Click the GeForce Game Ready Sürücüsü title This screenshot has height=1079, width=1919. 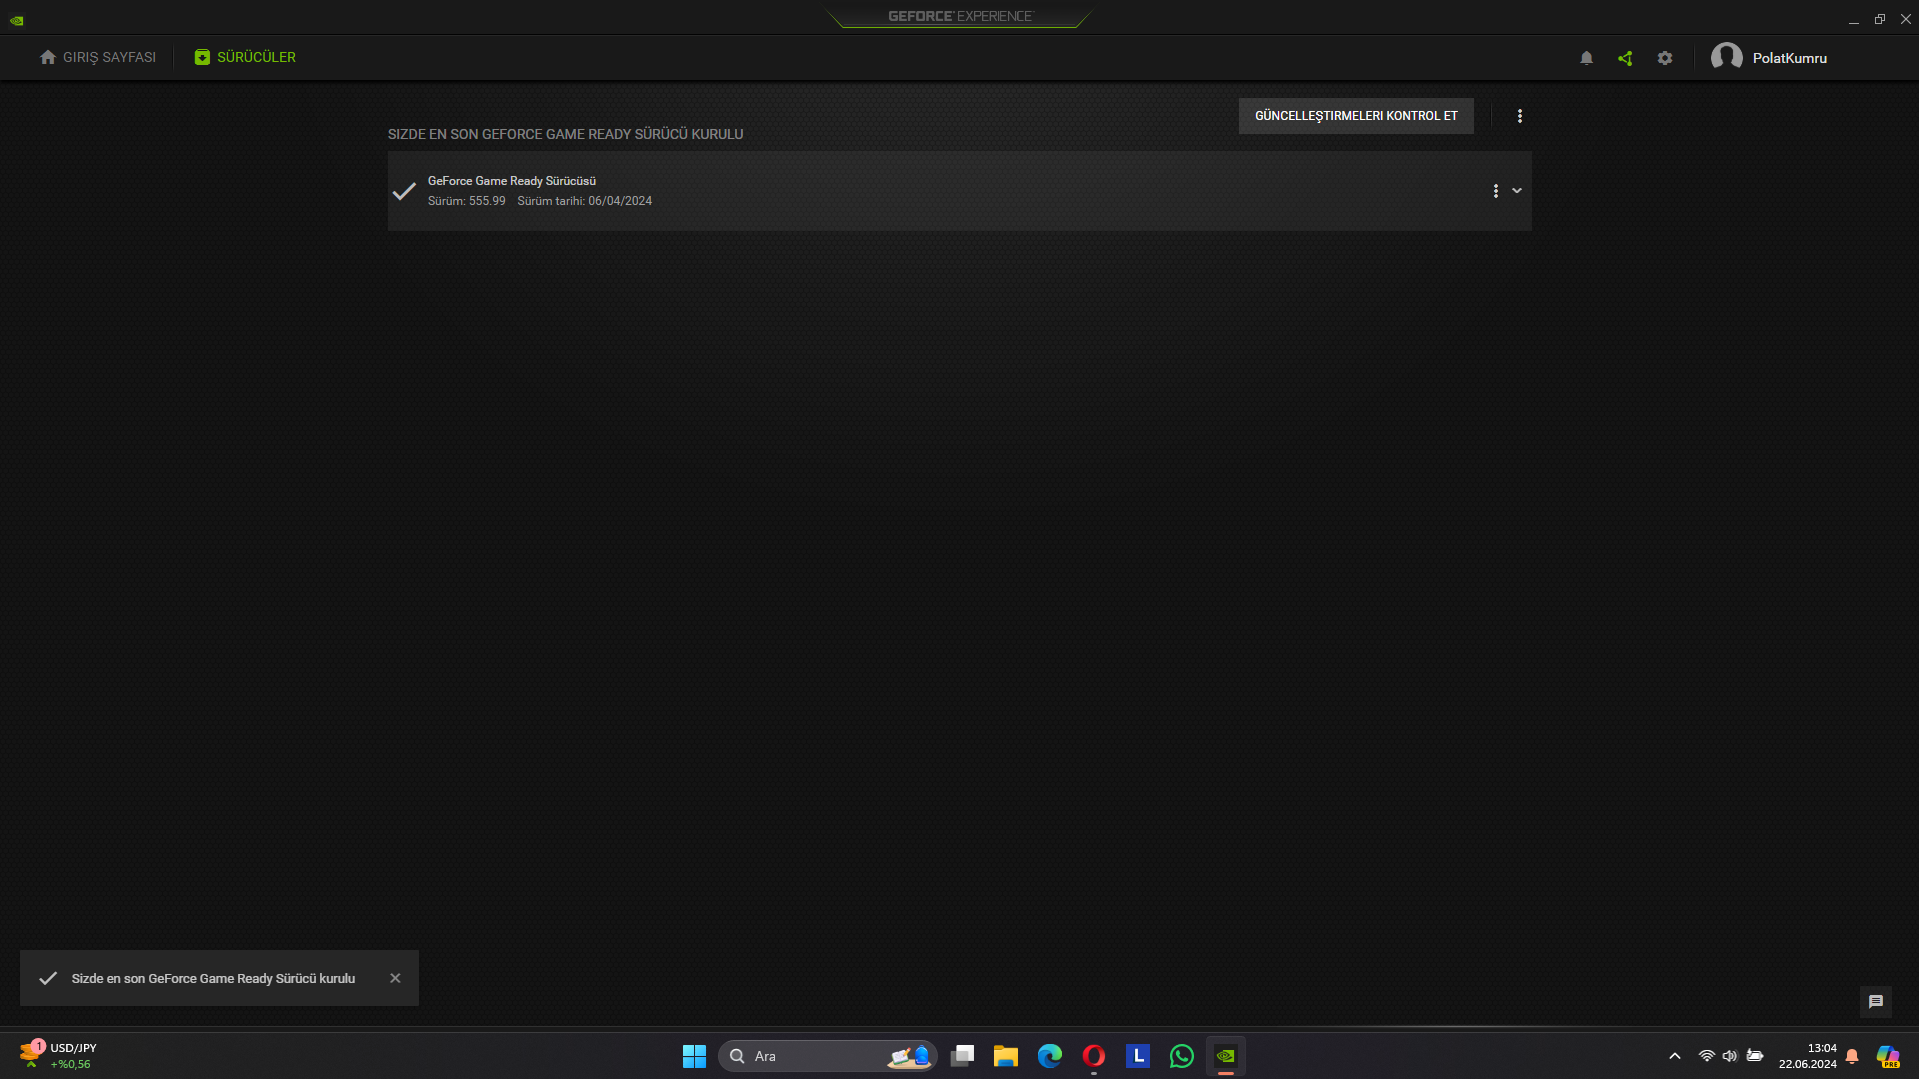512,181
